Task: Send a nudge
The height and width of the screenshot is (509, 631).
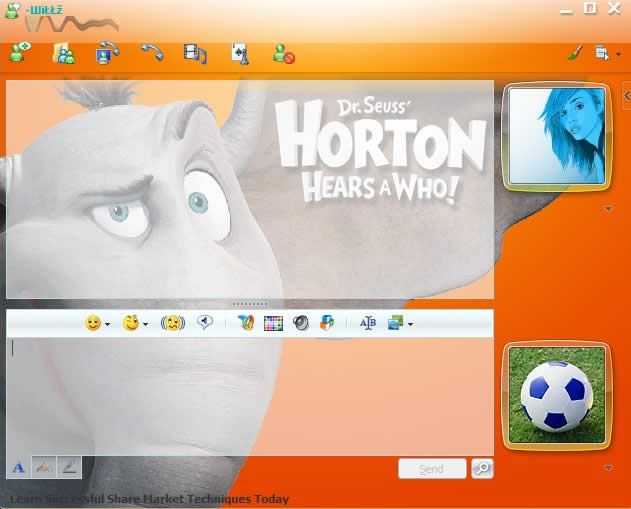Action: pos(173,323)
